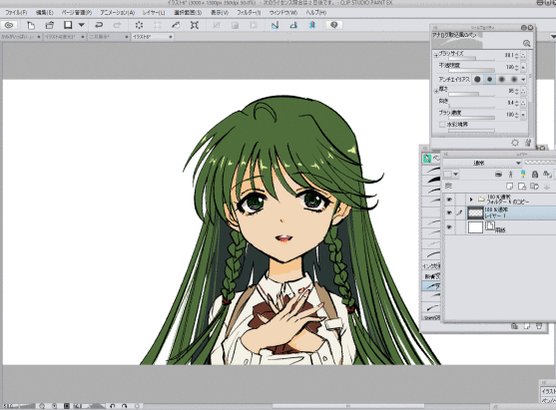Open the ヘルプ(H) menu
556x410 pixels.
point(316,12)
